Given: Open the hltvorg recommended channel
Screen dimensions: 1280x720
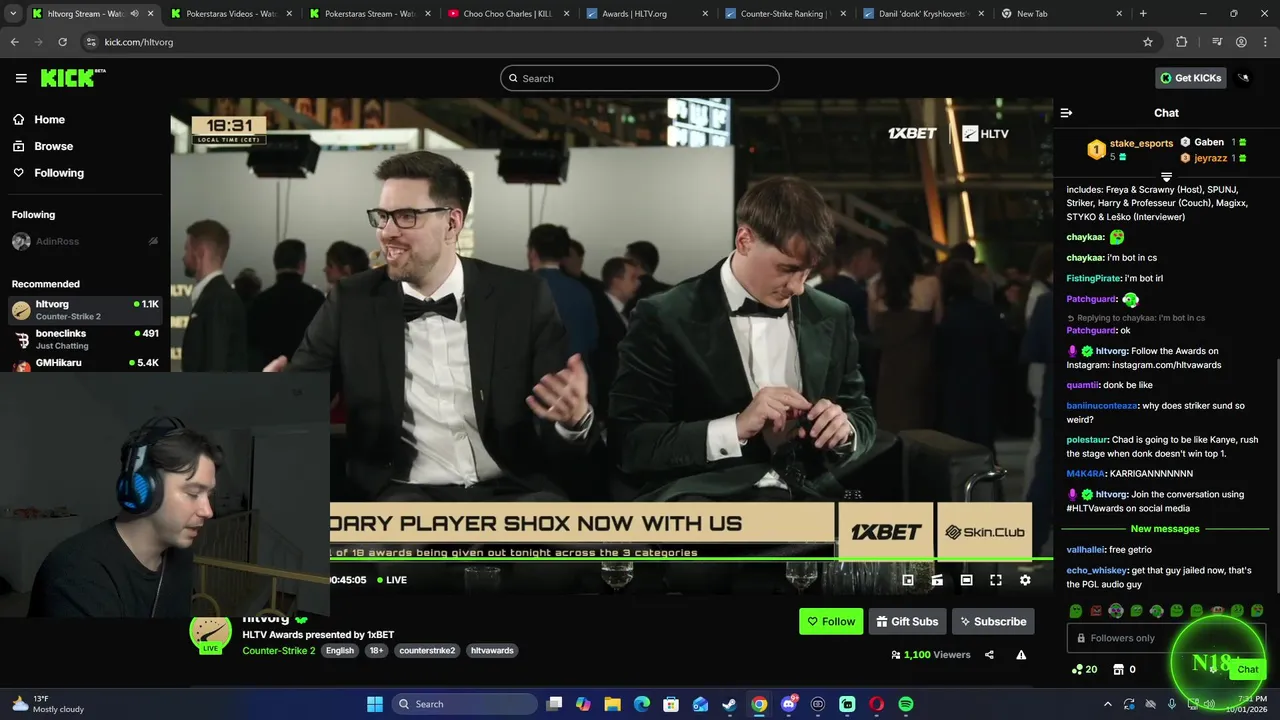Looking at the screenshot, I should pyautogui.click(x=85, y=310).
